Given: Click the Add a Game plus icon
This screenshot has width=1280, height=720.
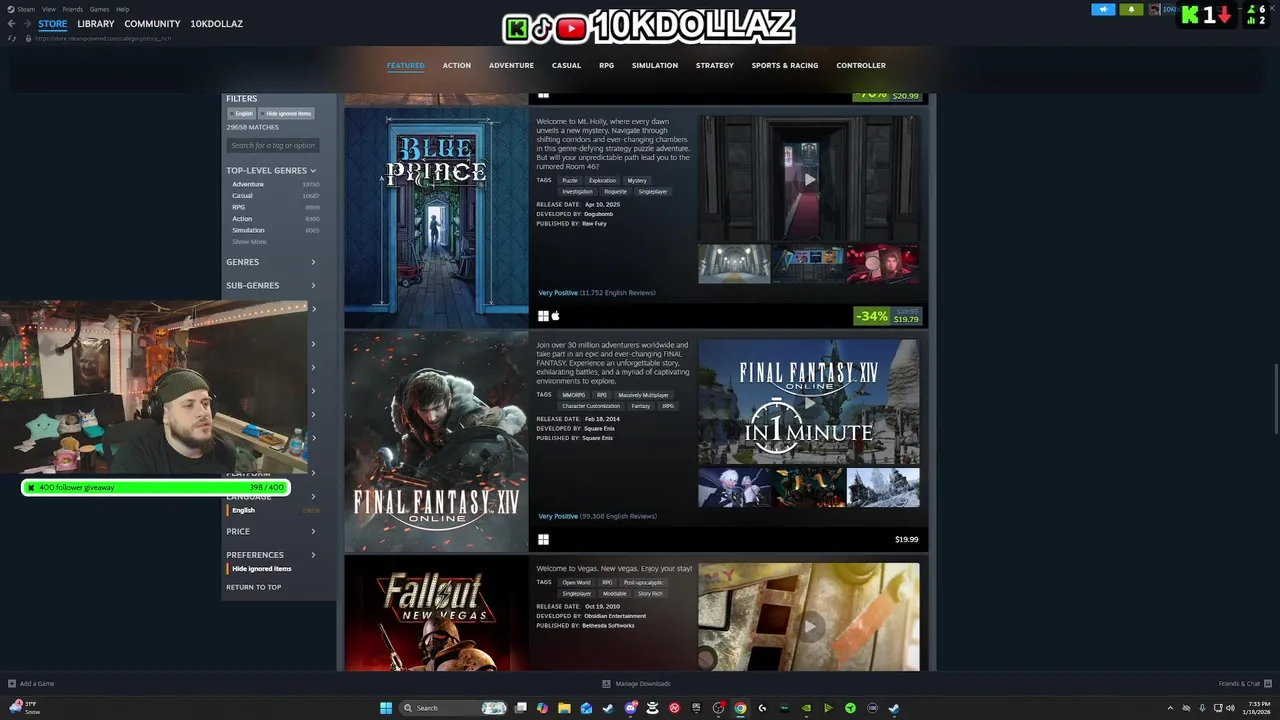Looking at the screenshot, I should click(12, 684).
